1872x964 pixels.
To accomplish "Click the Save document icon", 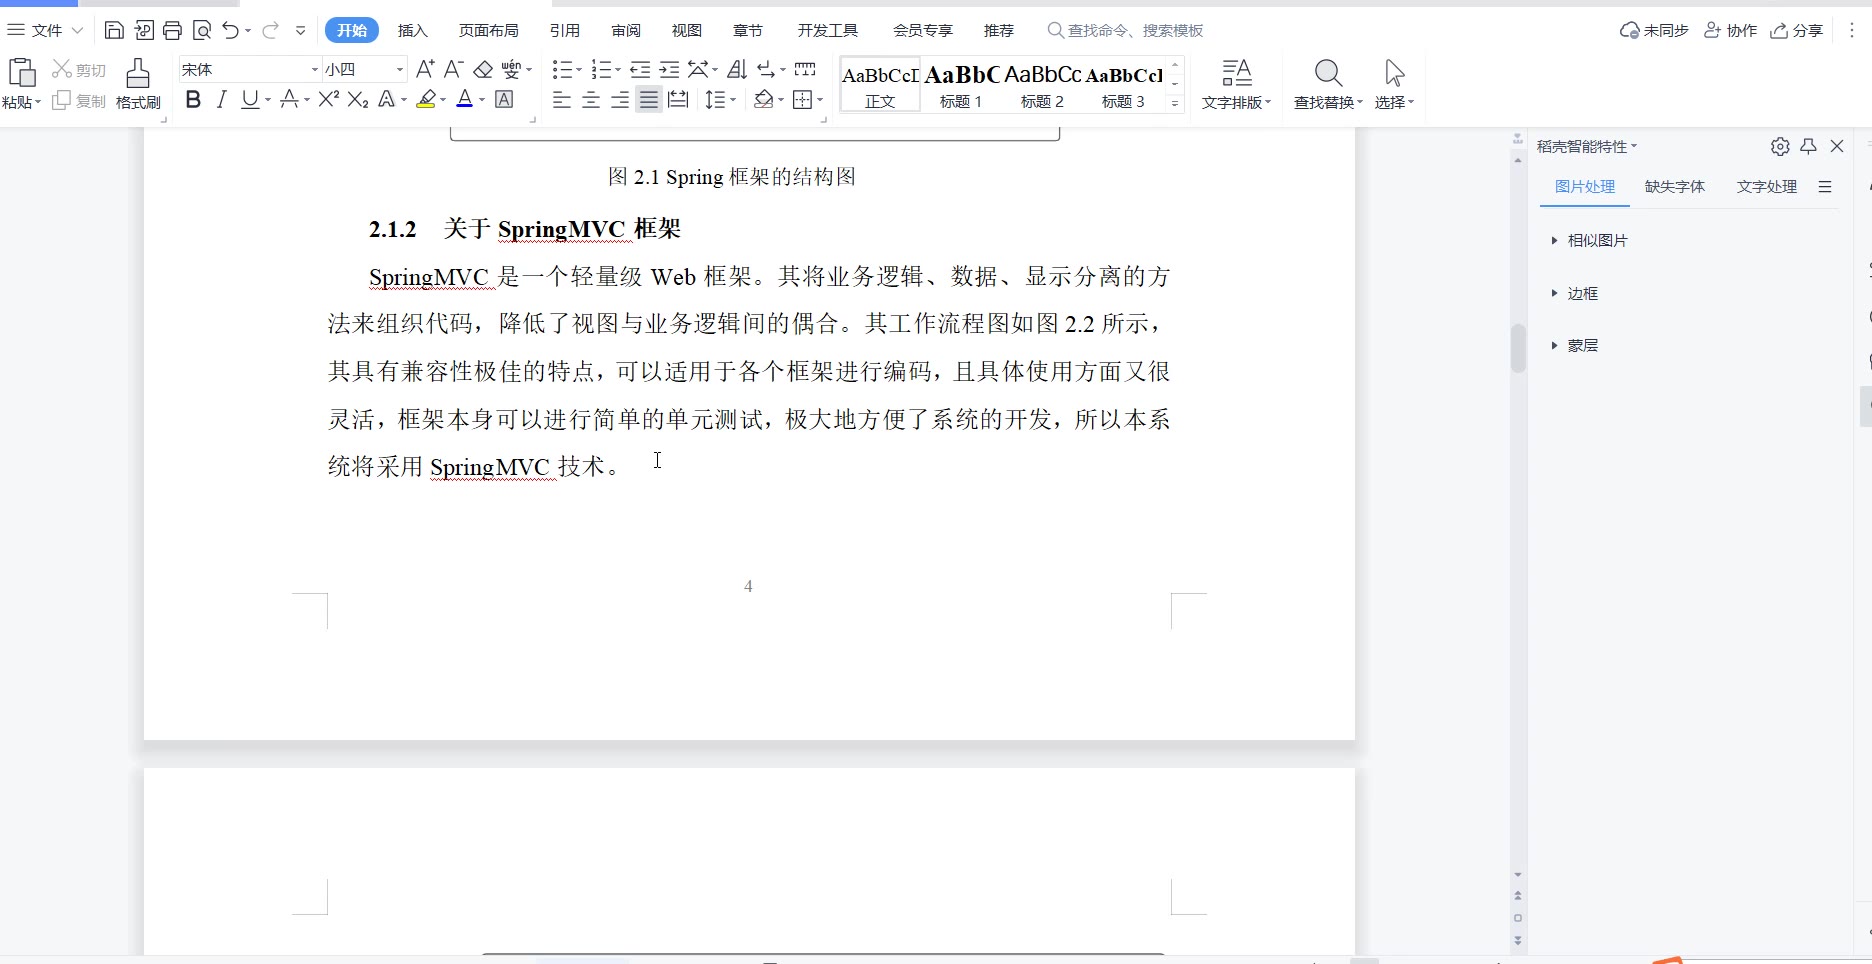I will click(114, 31).
